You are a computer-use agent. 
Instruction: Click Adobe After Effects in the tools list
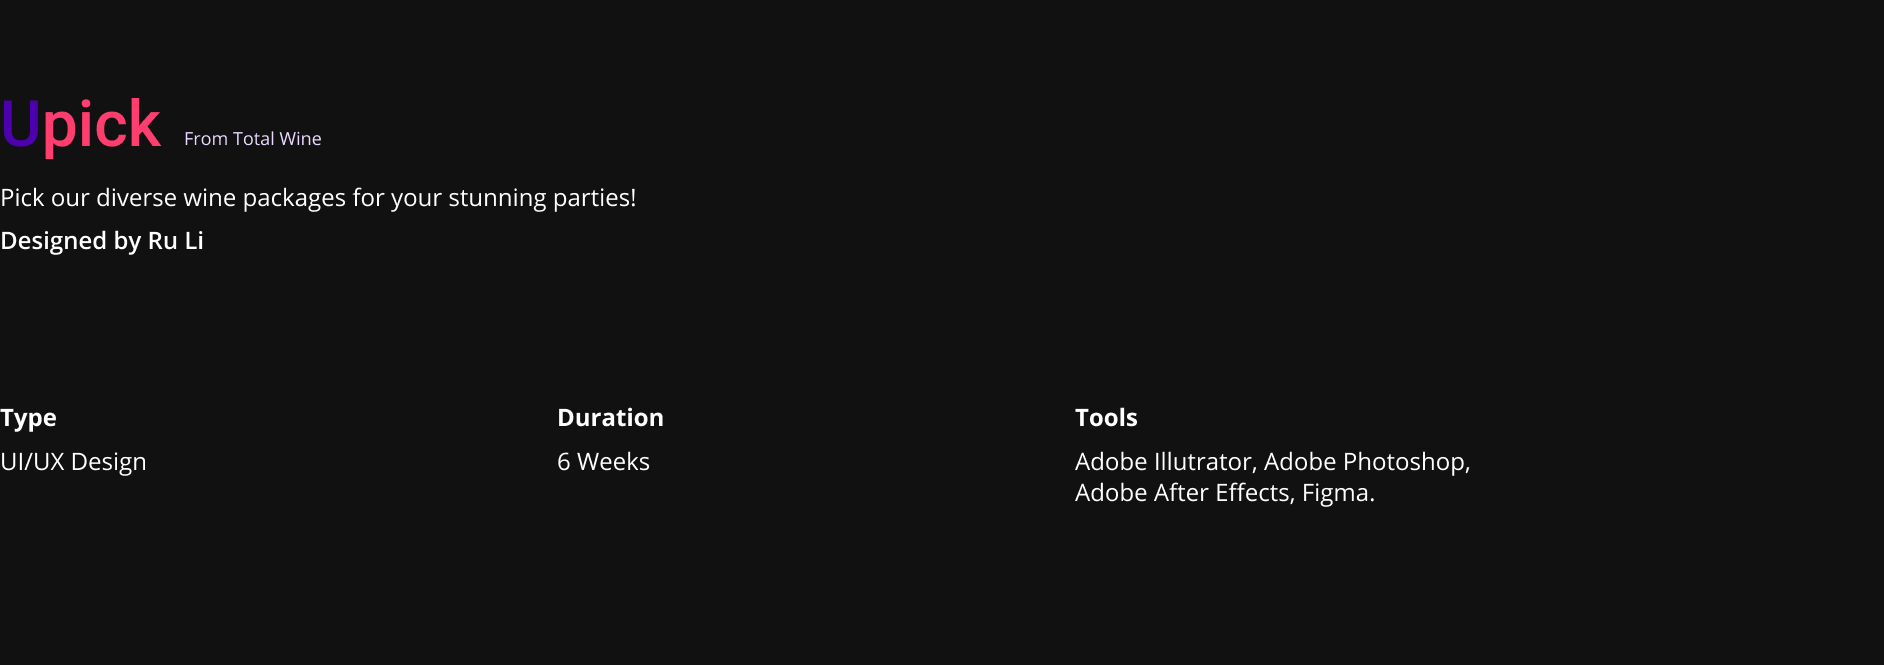[x=1182, y=493]
